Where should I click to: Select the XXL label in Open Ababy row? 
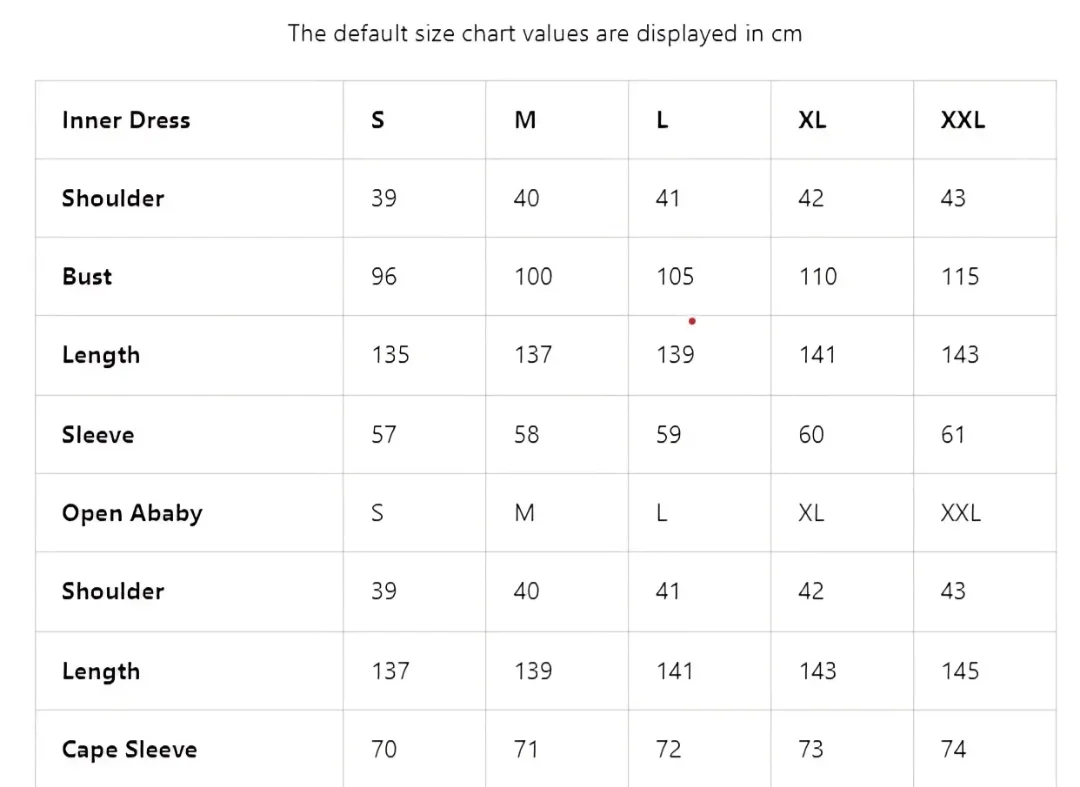point(961,513)
